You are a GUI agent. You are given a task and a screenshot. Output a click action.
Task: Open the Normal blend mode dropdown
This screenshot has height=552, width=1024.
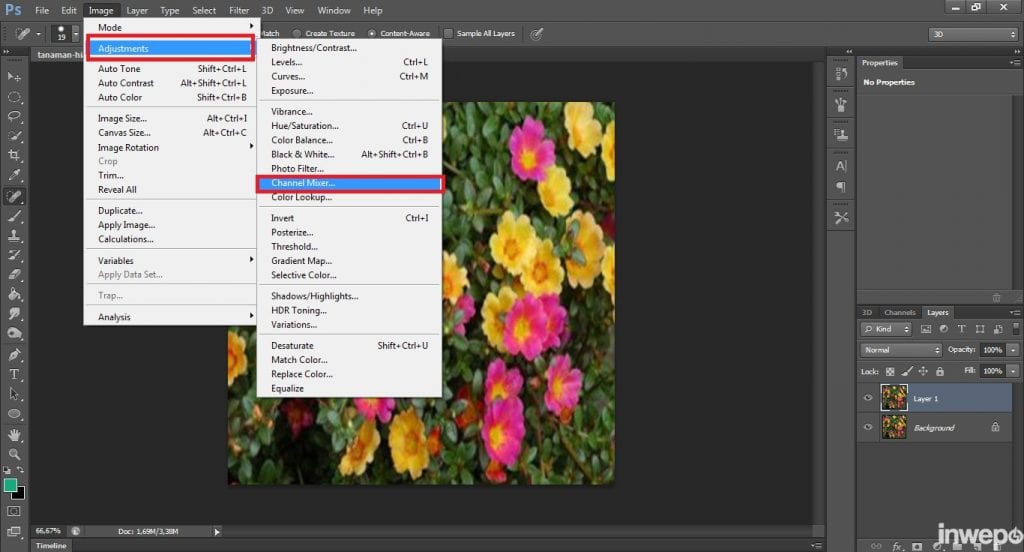pos(901,350)
